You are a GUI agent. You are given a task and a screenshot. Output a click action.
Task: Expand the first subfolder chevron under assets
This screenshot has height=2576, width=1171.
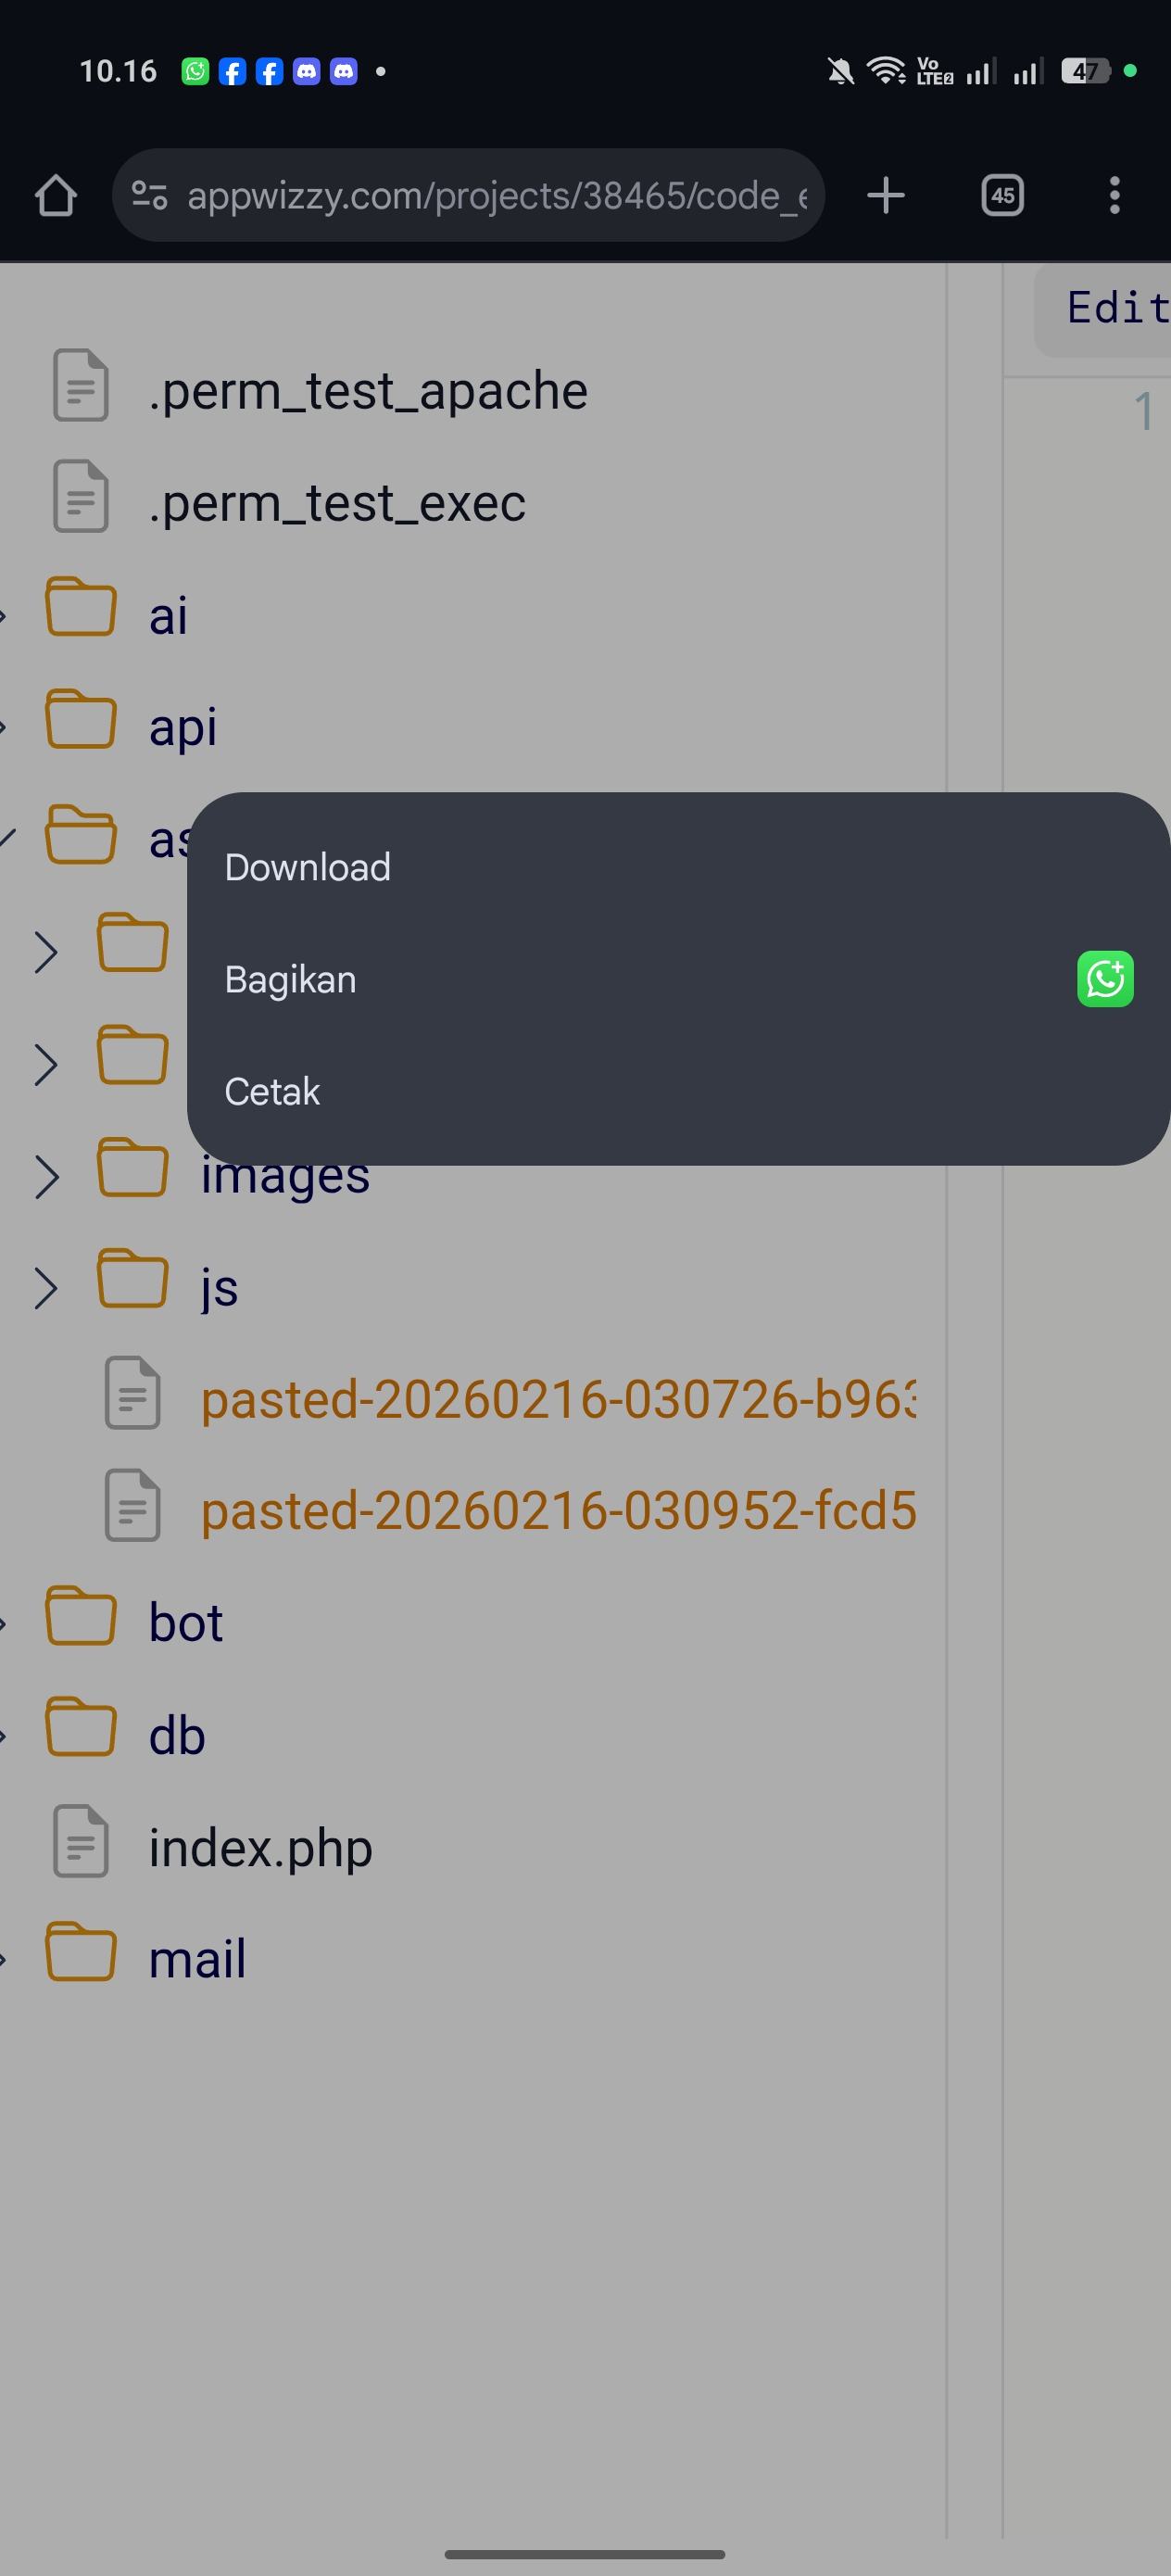46,952
